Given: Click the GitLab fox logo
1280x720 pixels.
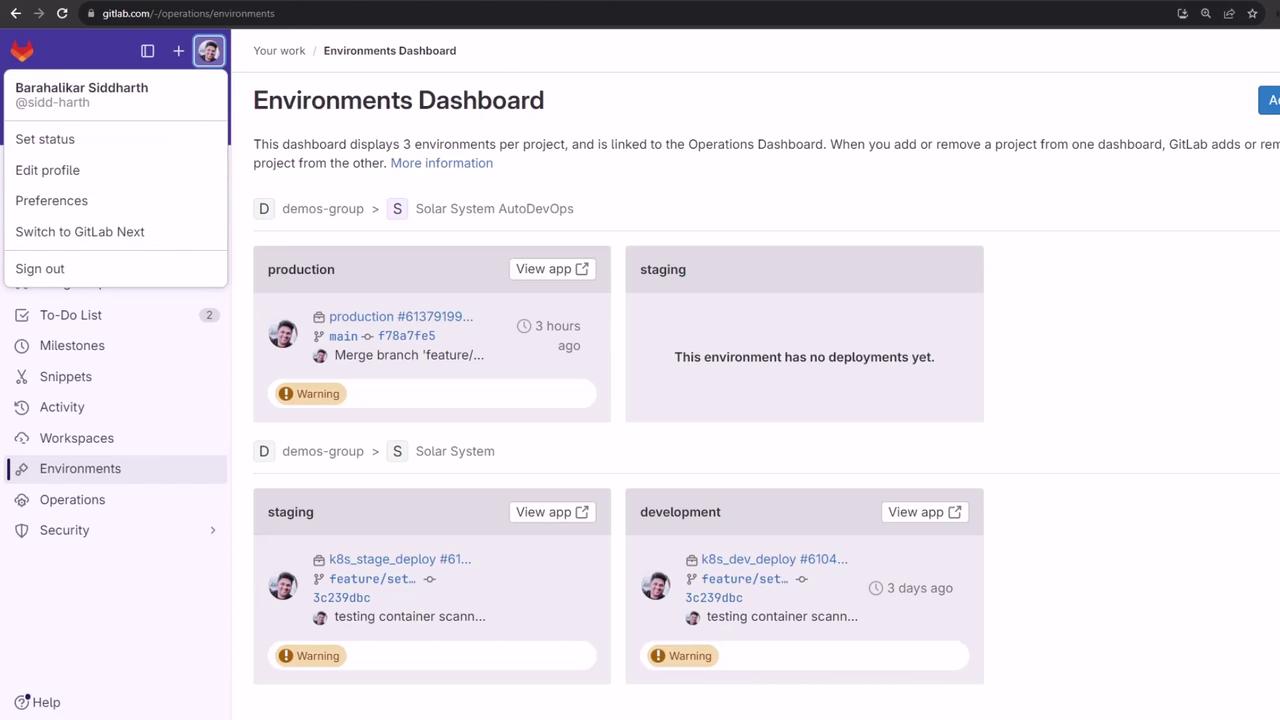Looking at the screenshot, I should (x=22, y=51).
